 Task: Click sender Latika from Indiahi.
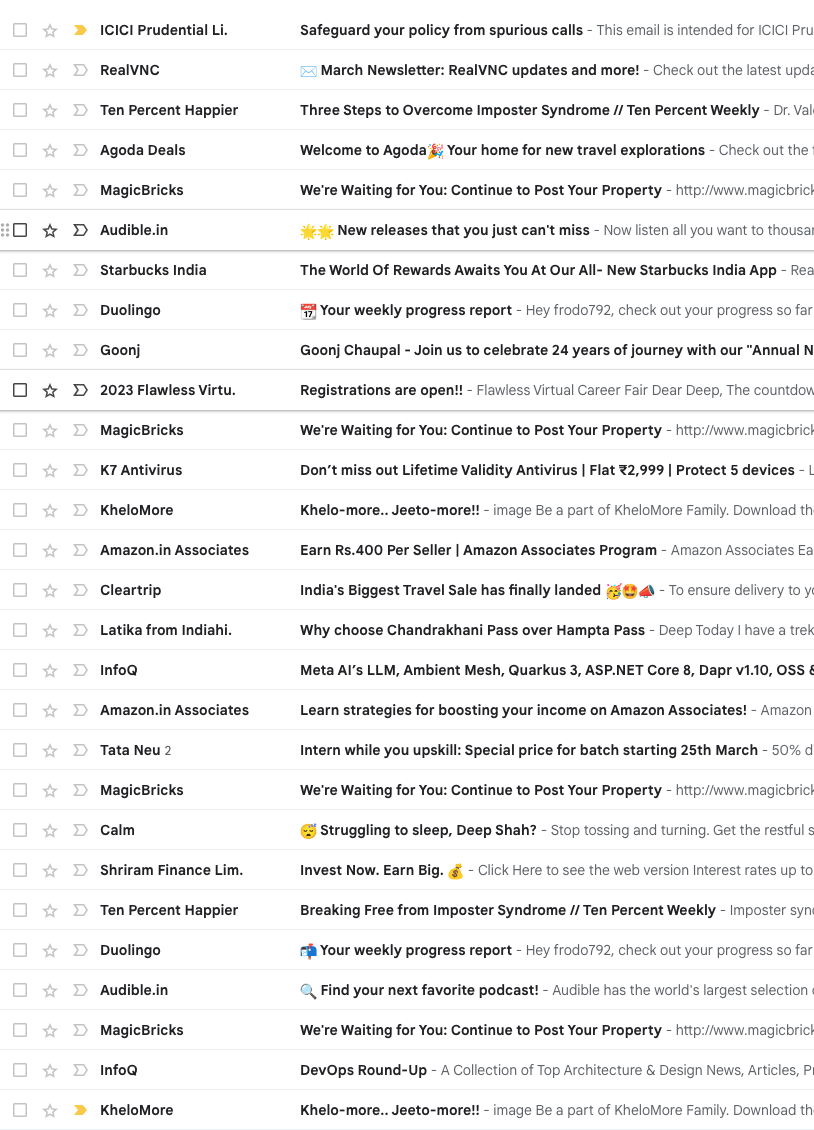tap(166, 630)
